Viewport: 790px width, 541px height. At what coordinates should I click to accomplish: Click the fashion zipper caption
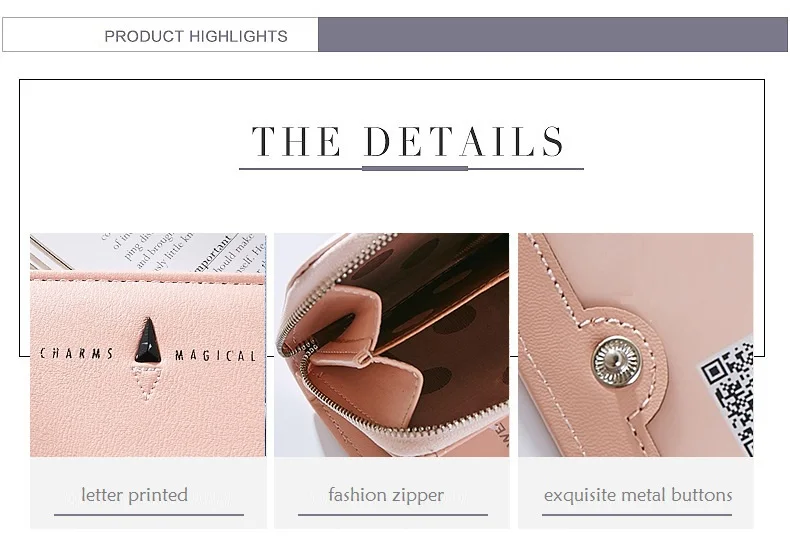click(386, 495)
